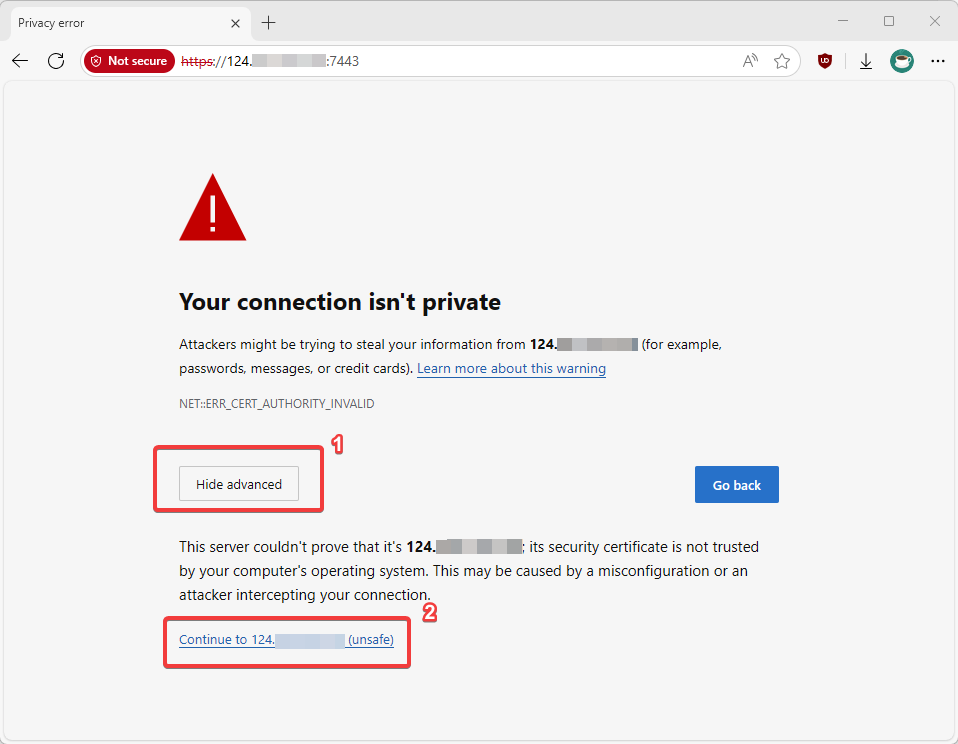
Task: Open the uBlock Origin shield extension icon
Action: tap(825, 60)
